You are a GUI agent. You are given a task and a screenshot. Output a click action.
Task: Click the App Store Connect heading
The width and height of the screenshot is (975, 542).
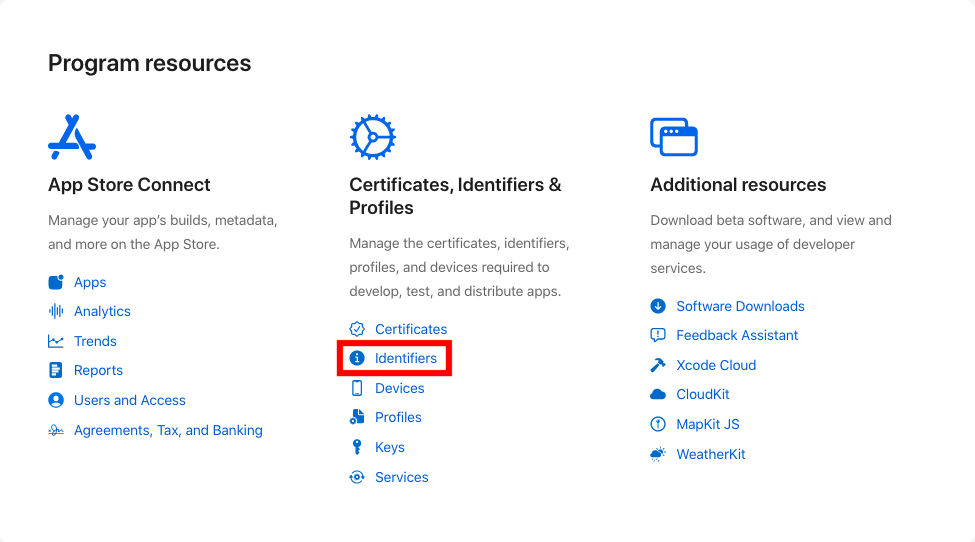(129, 185)
